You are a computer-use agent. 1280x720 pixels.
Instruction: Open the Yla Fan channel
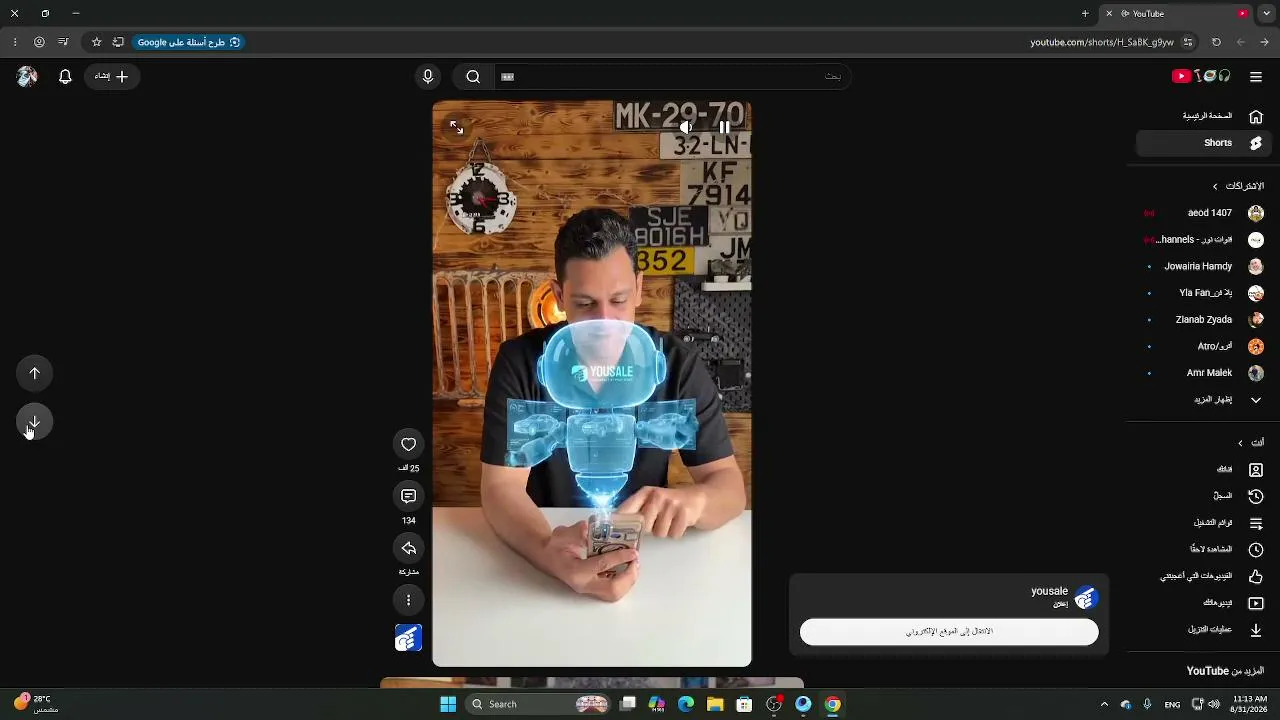(1204, 293)
